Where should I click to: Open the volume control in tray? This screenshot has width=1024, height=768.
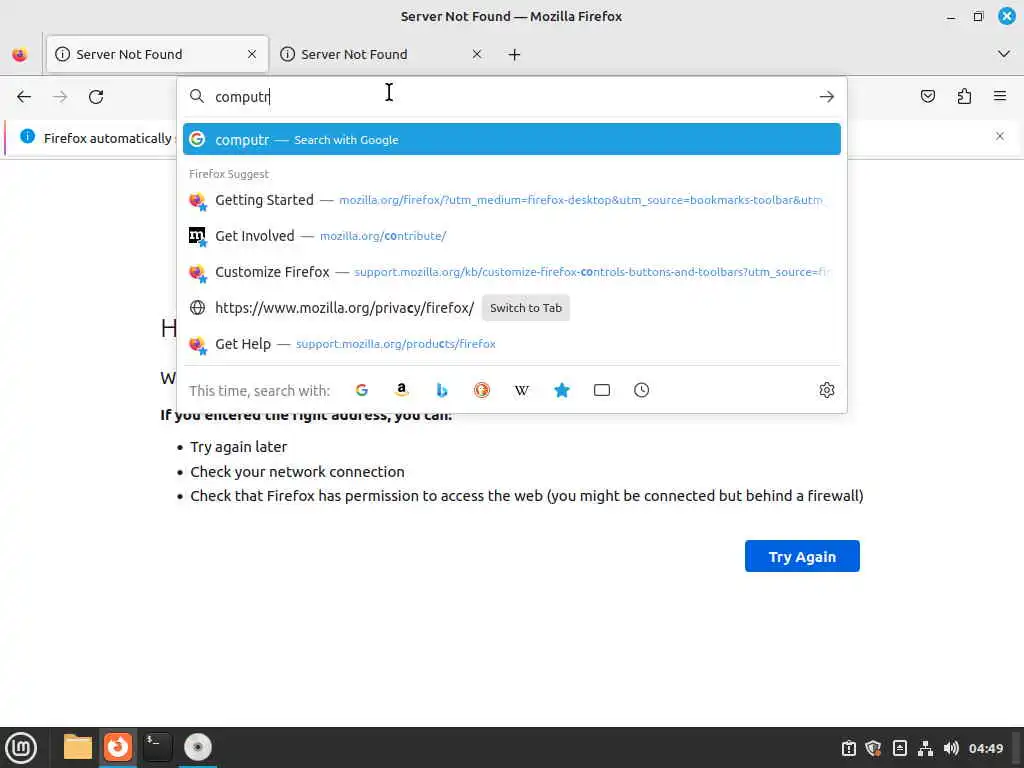click(x=951, y=748)
